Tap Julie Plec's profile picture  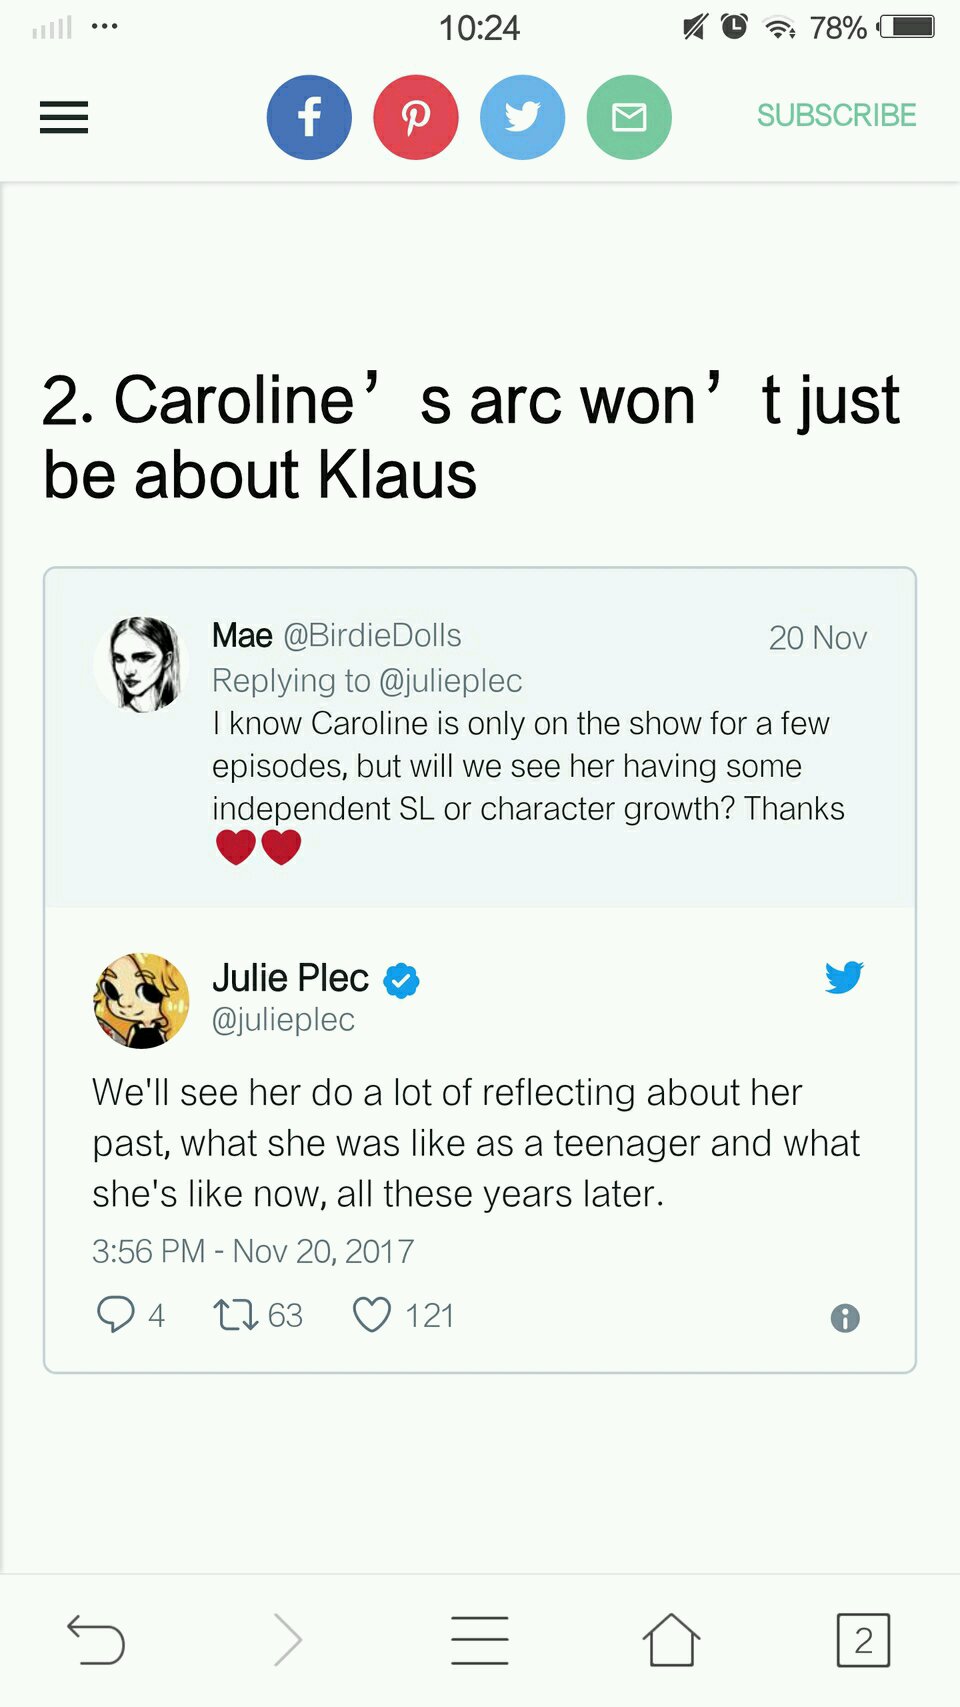[x=141, y=1000]
